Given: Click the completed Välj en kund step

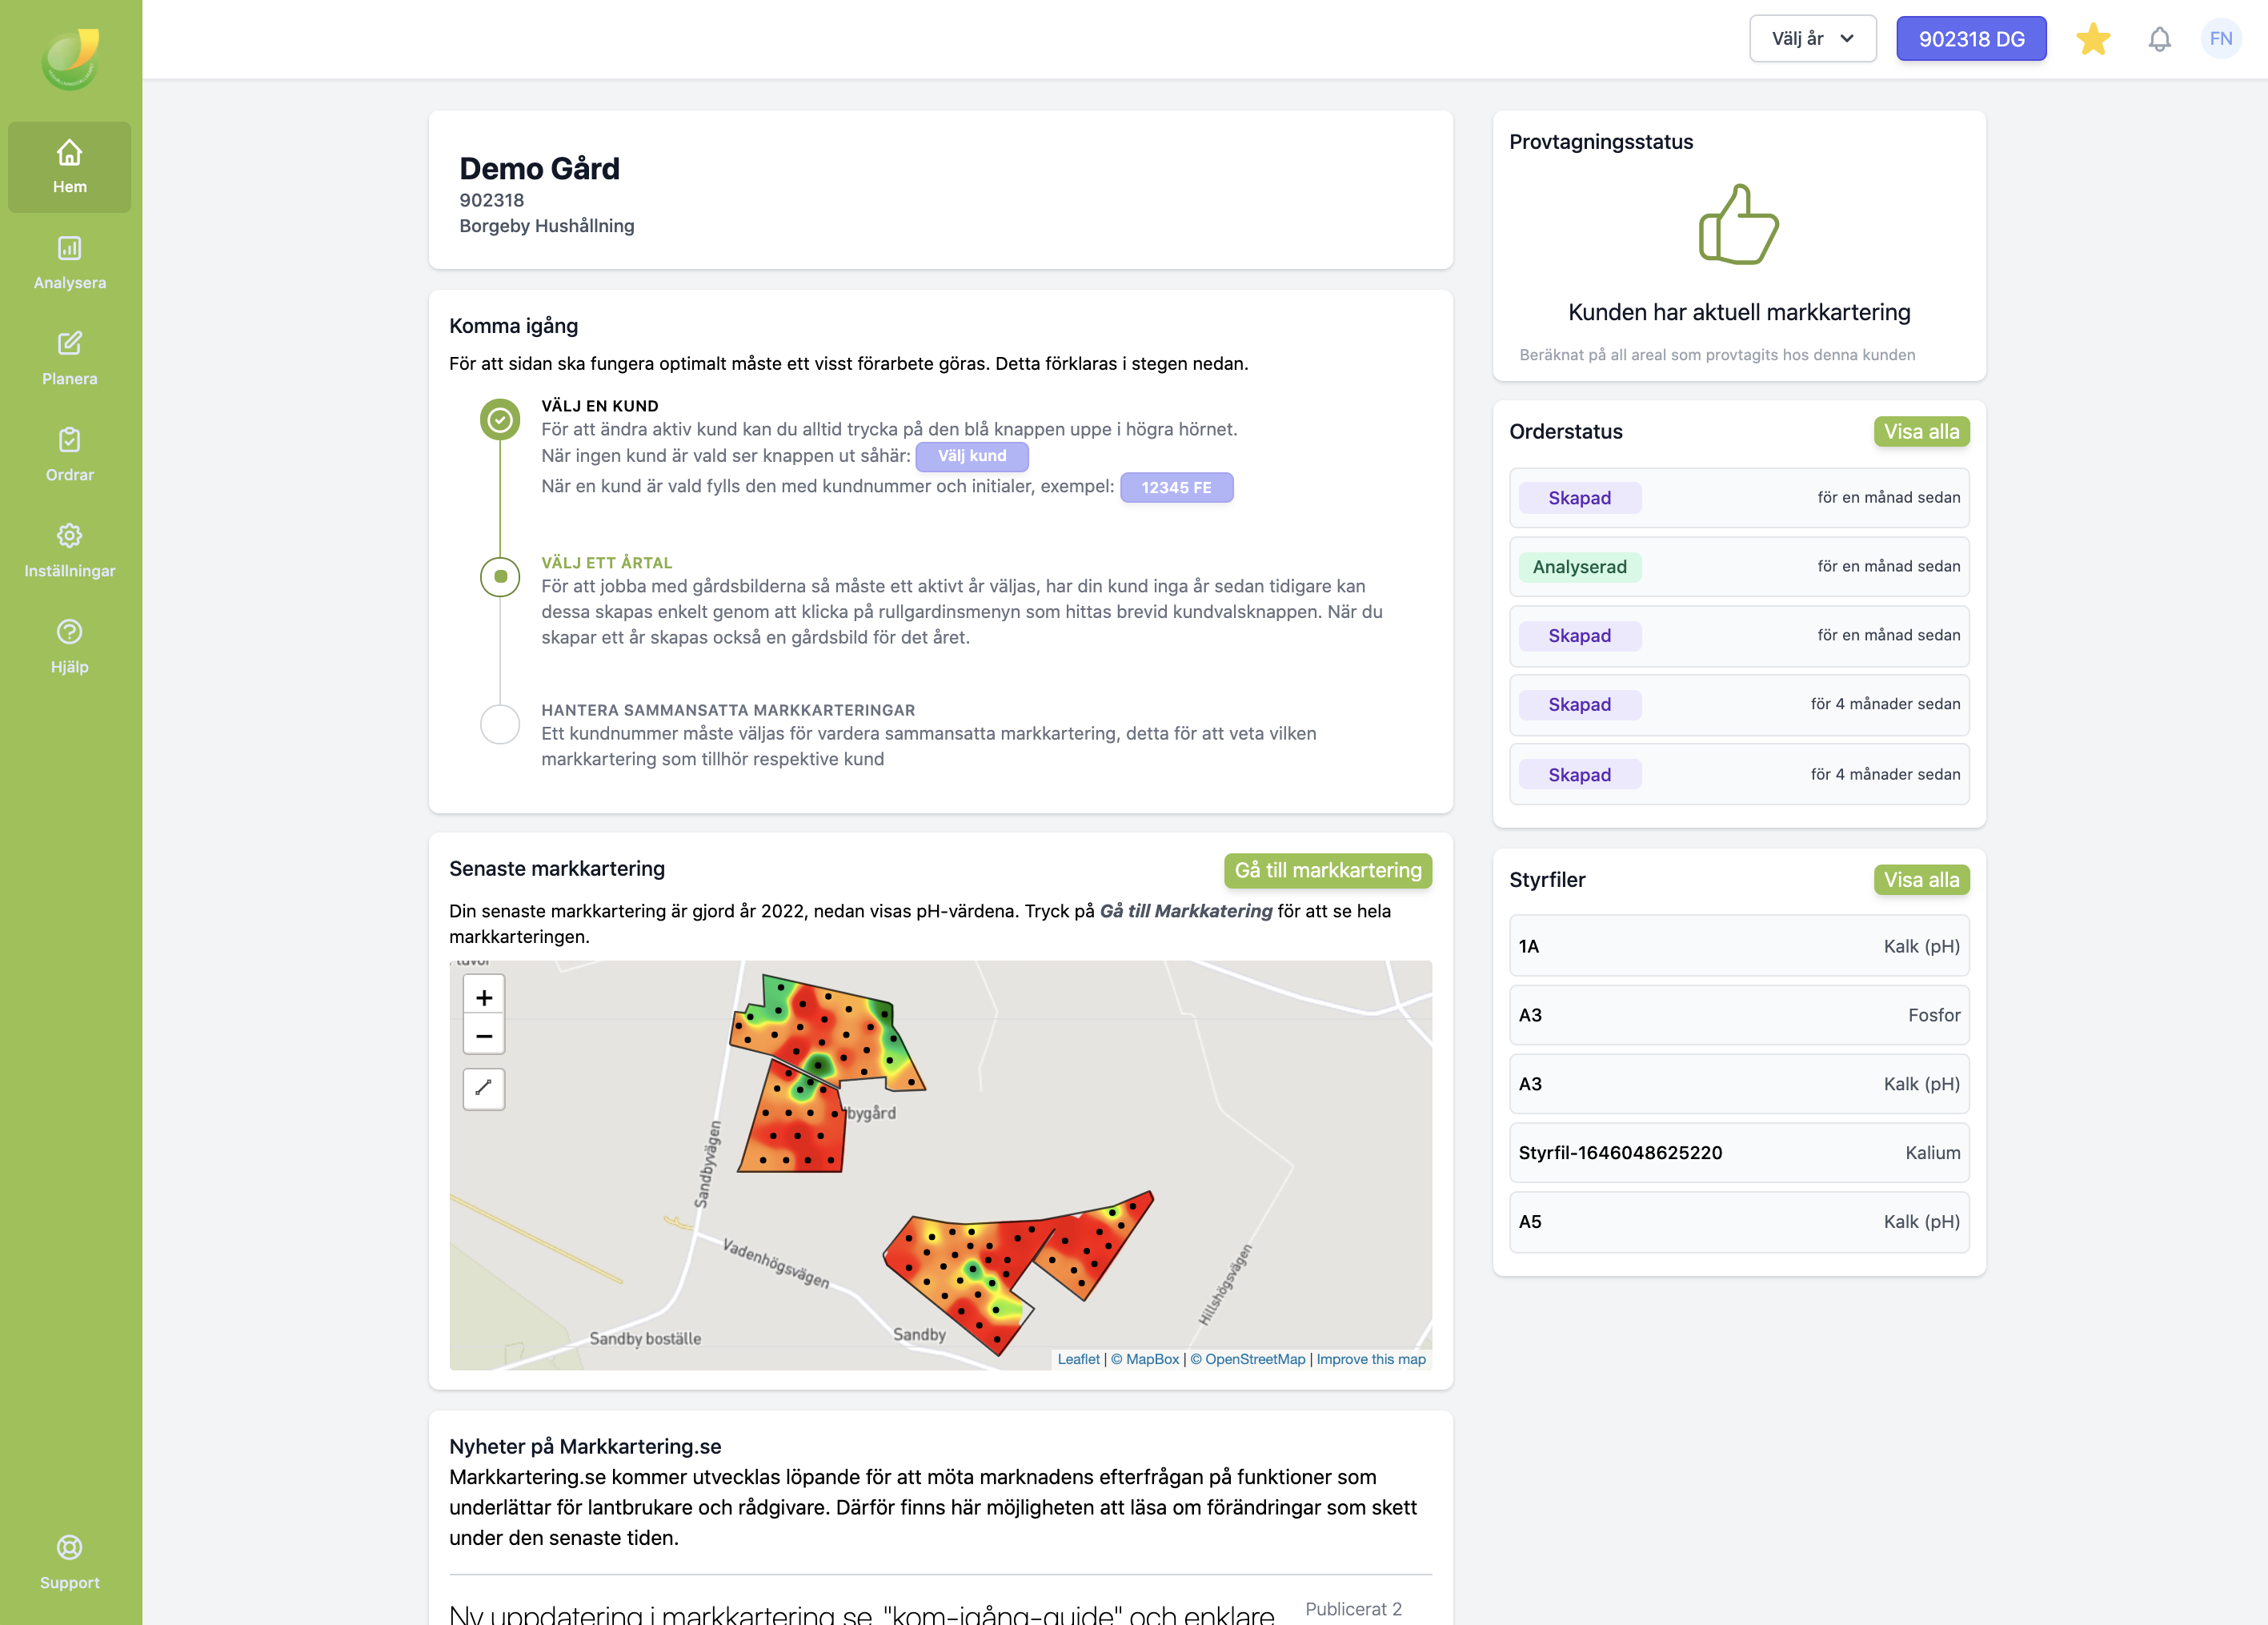Looking at the screenshot, I should [x=500, y=420].
